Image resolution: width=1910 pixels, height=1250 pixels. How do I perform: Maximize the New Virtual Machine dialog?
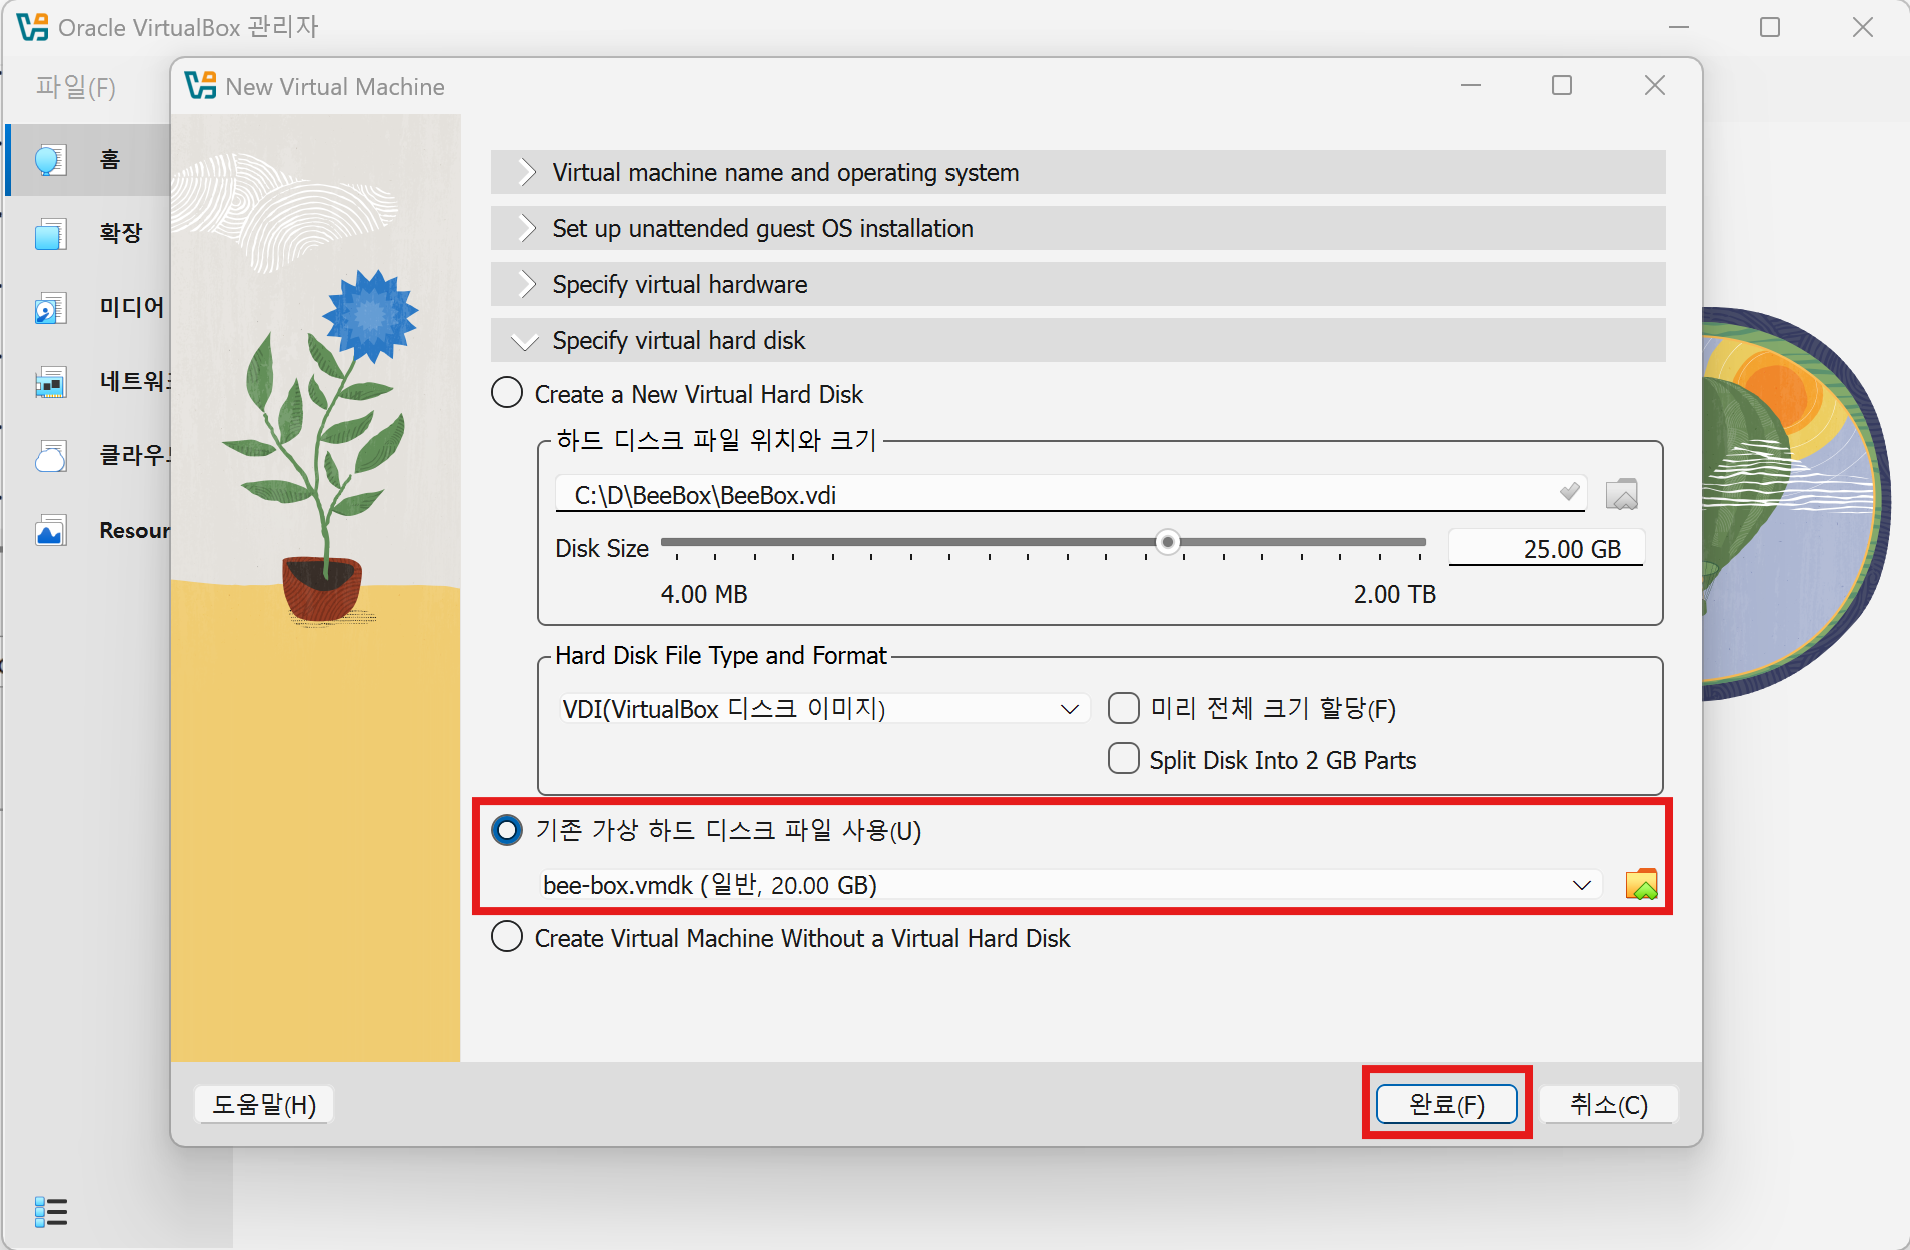click(x=1562, y=86)
